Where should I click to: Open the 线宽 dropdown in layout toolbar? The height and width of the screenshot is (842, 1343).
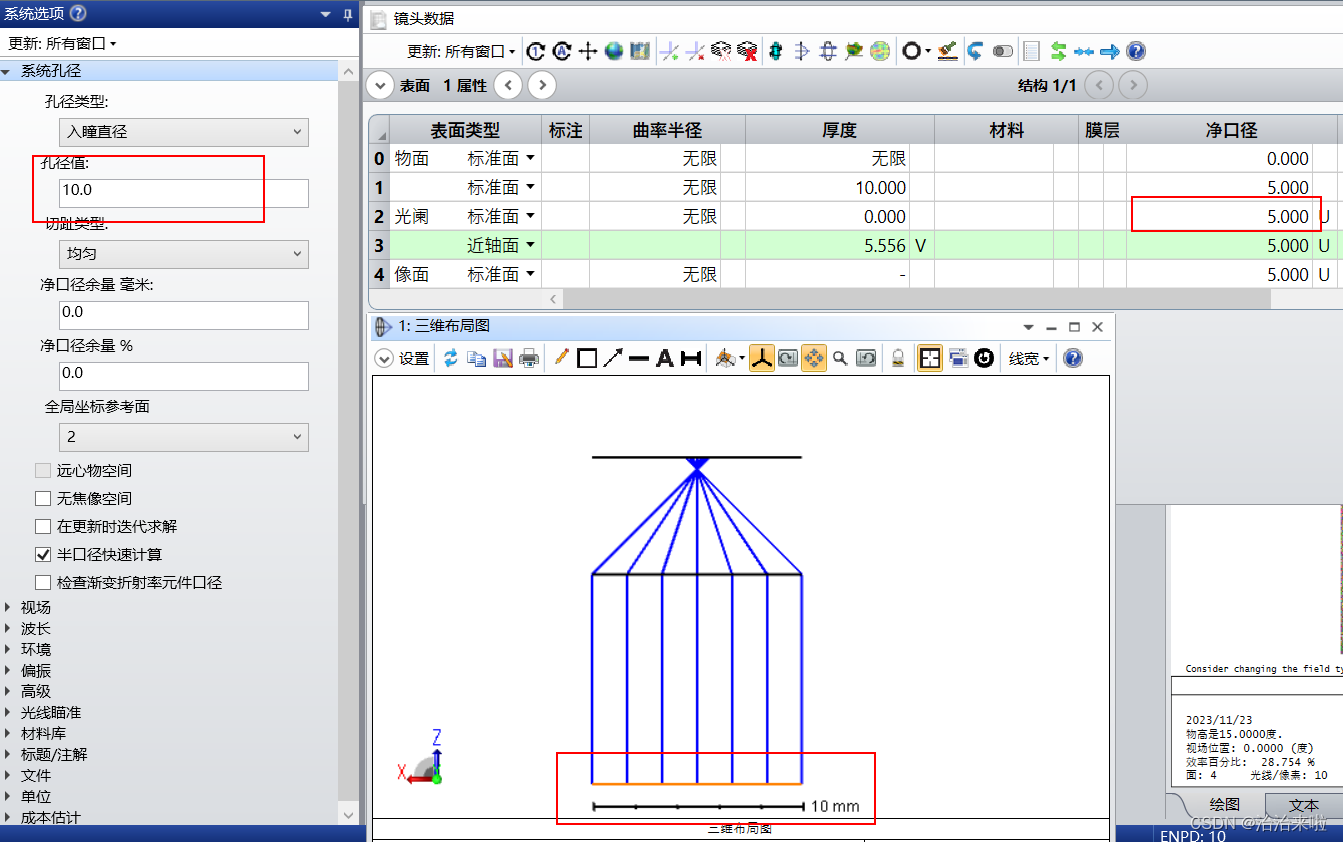[1028, 358]
